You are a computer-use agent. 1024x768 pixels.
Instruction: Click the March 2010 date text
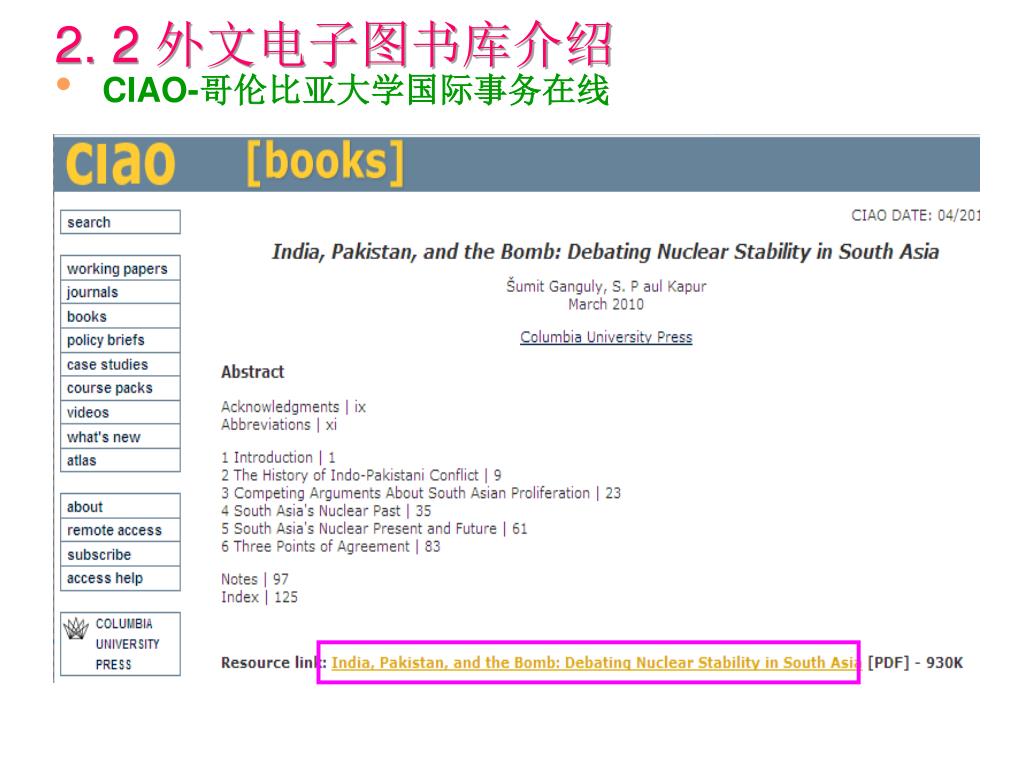[x=606, y=304]
